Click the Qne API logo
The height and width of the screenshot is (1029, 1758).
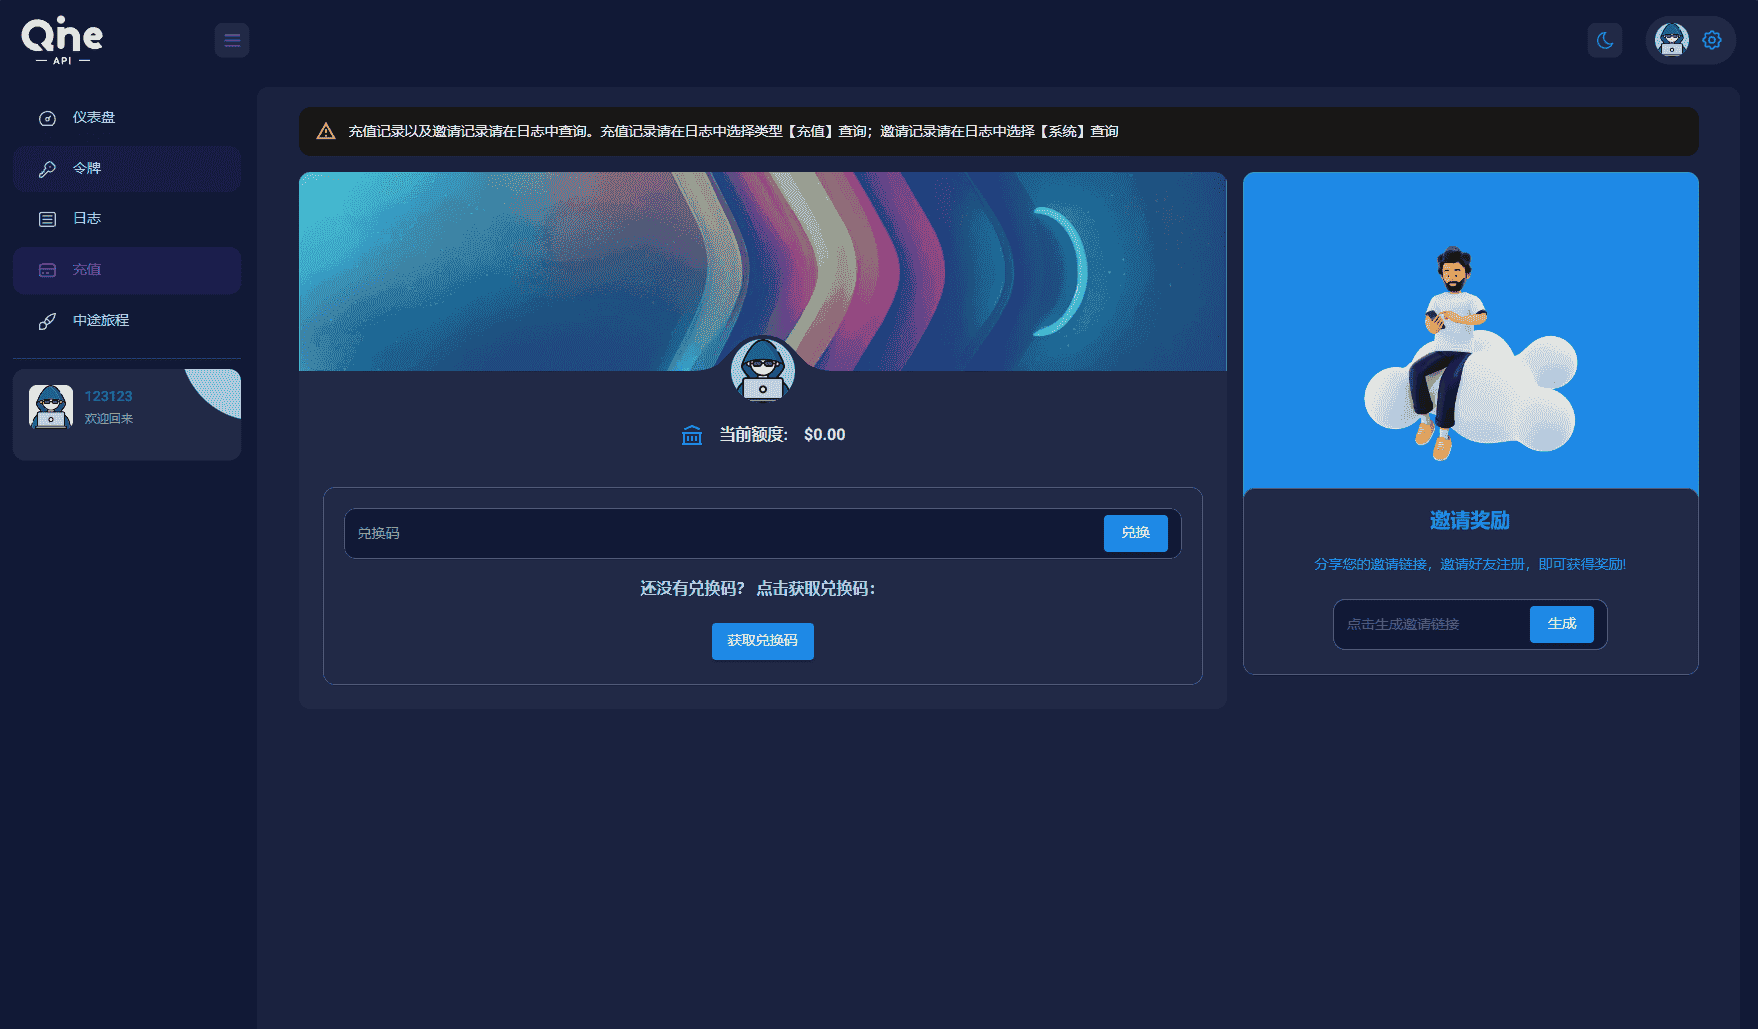click(62, 40)
